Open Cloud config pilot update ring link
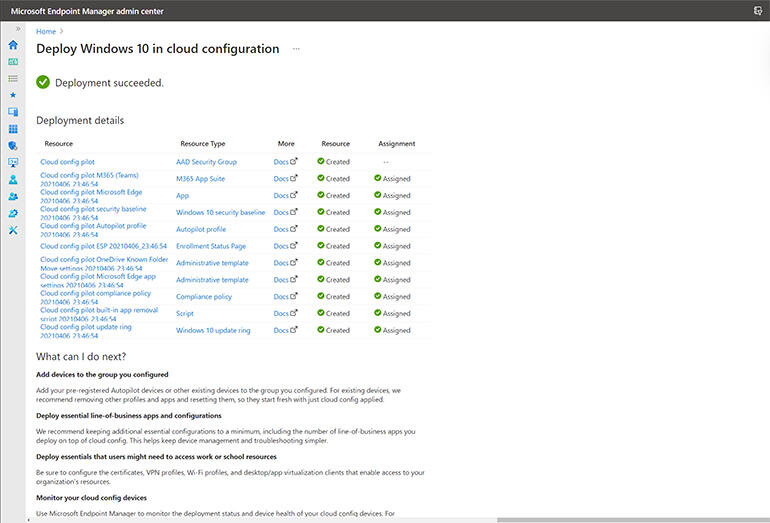The width and height of the screenshot is (770, 523). click(86, 331)
